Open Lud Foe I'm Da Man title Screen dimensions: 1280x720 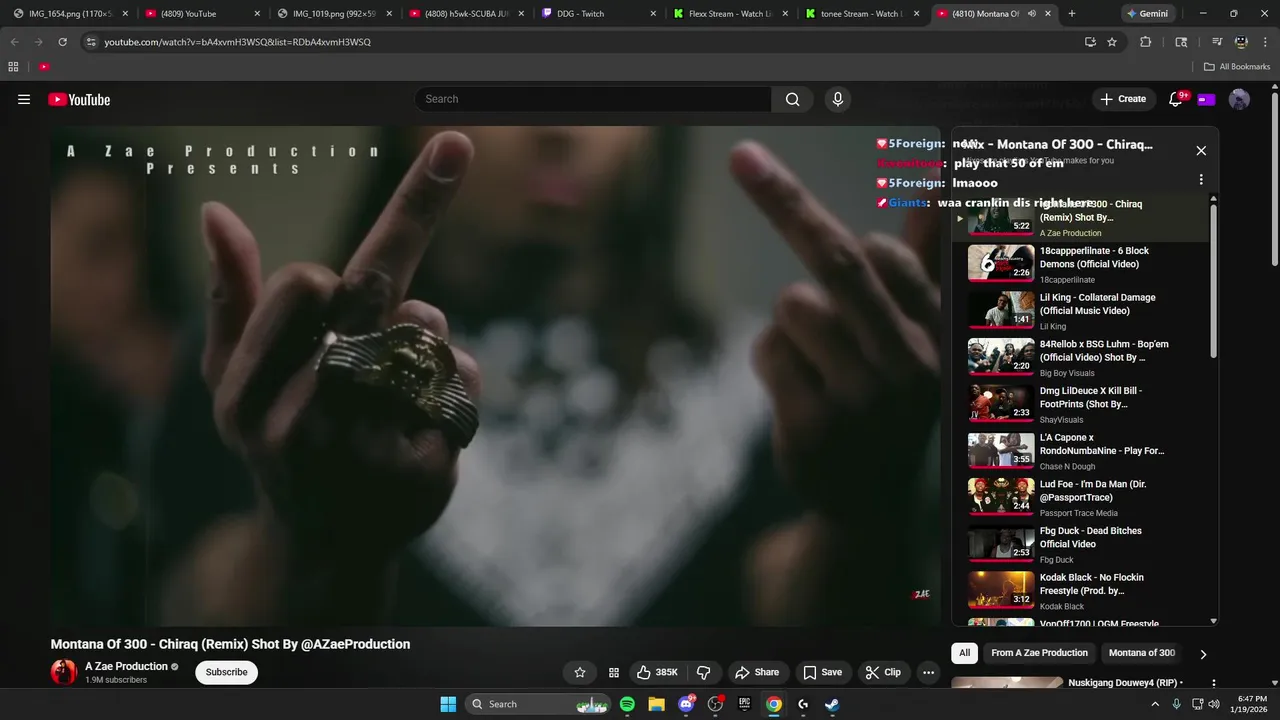1093,491
